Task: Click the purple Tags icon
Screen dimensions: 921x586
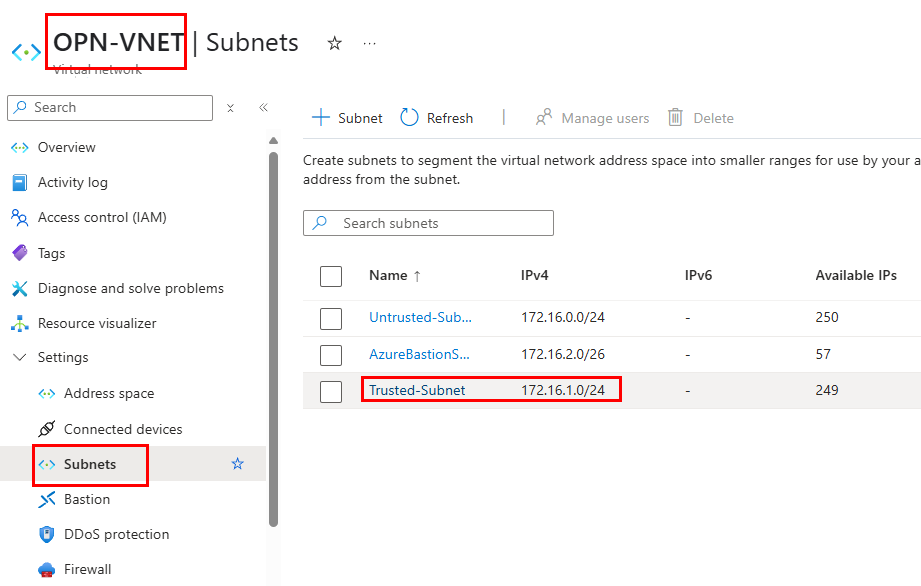Action: point(19,253)
